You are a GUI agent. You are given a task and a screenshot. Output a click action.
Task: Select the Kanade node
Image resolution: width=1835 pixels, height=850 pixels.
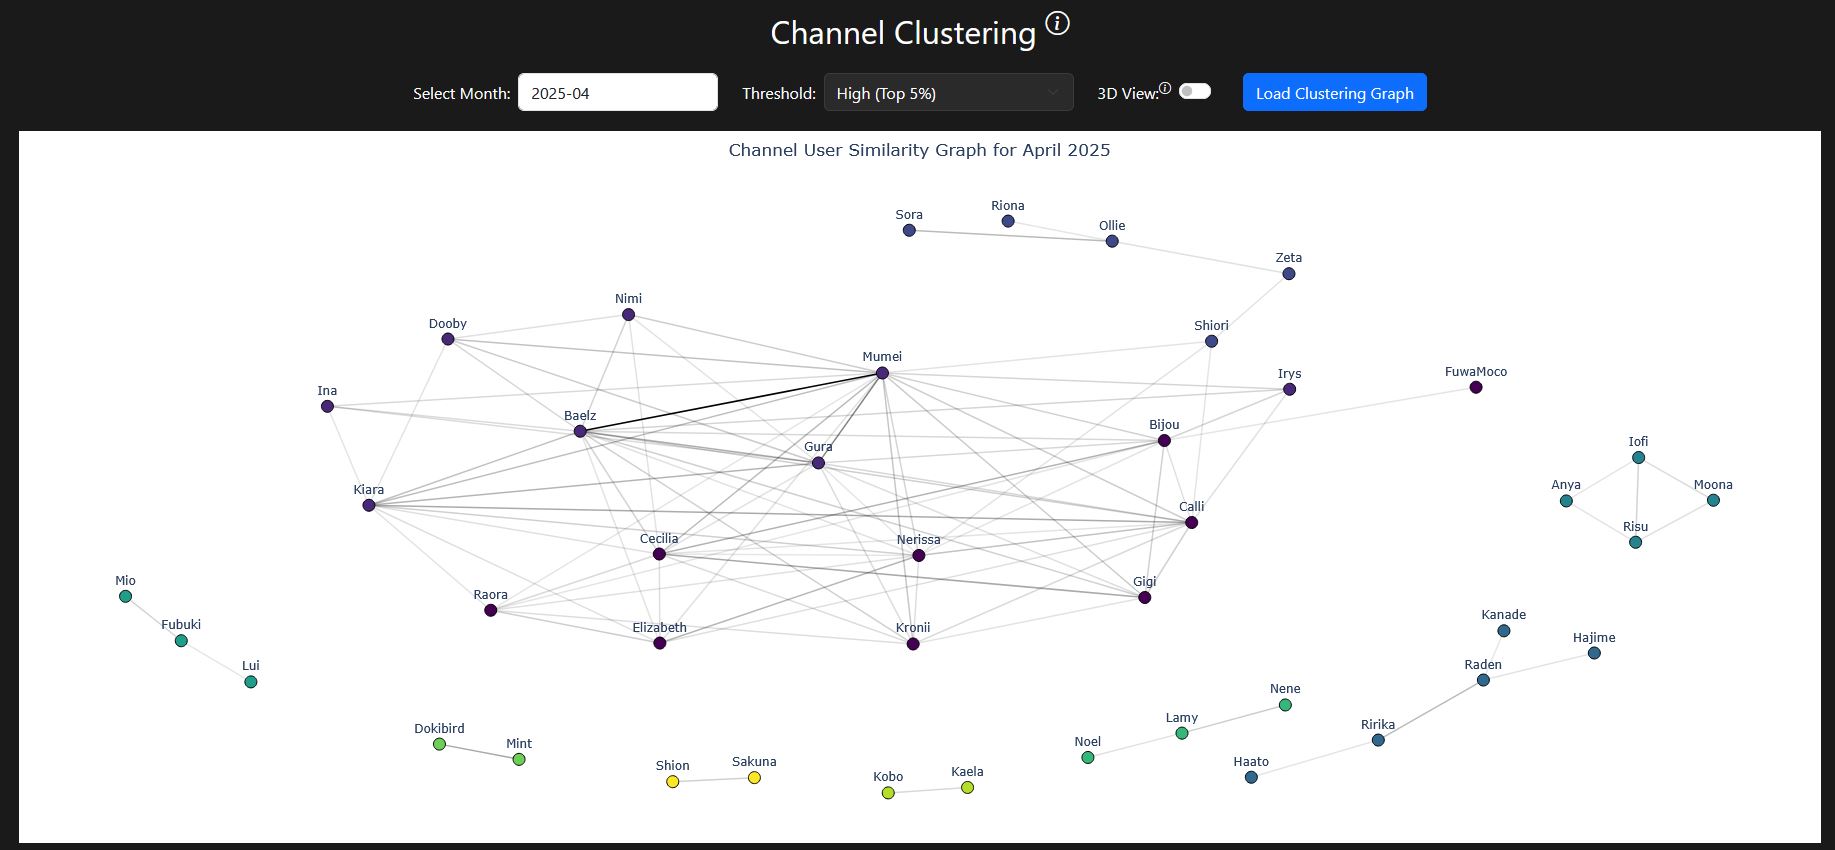pyautogui.click(x=1503, y=630)
